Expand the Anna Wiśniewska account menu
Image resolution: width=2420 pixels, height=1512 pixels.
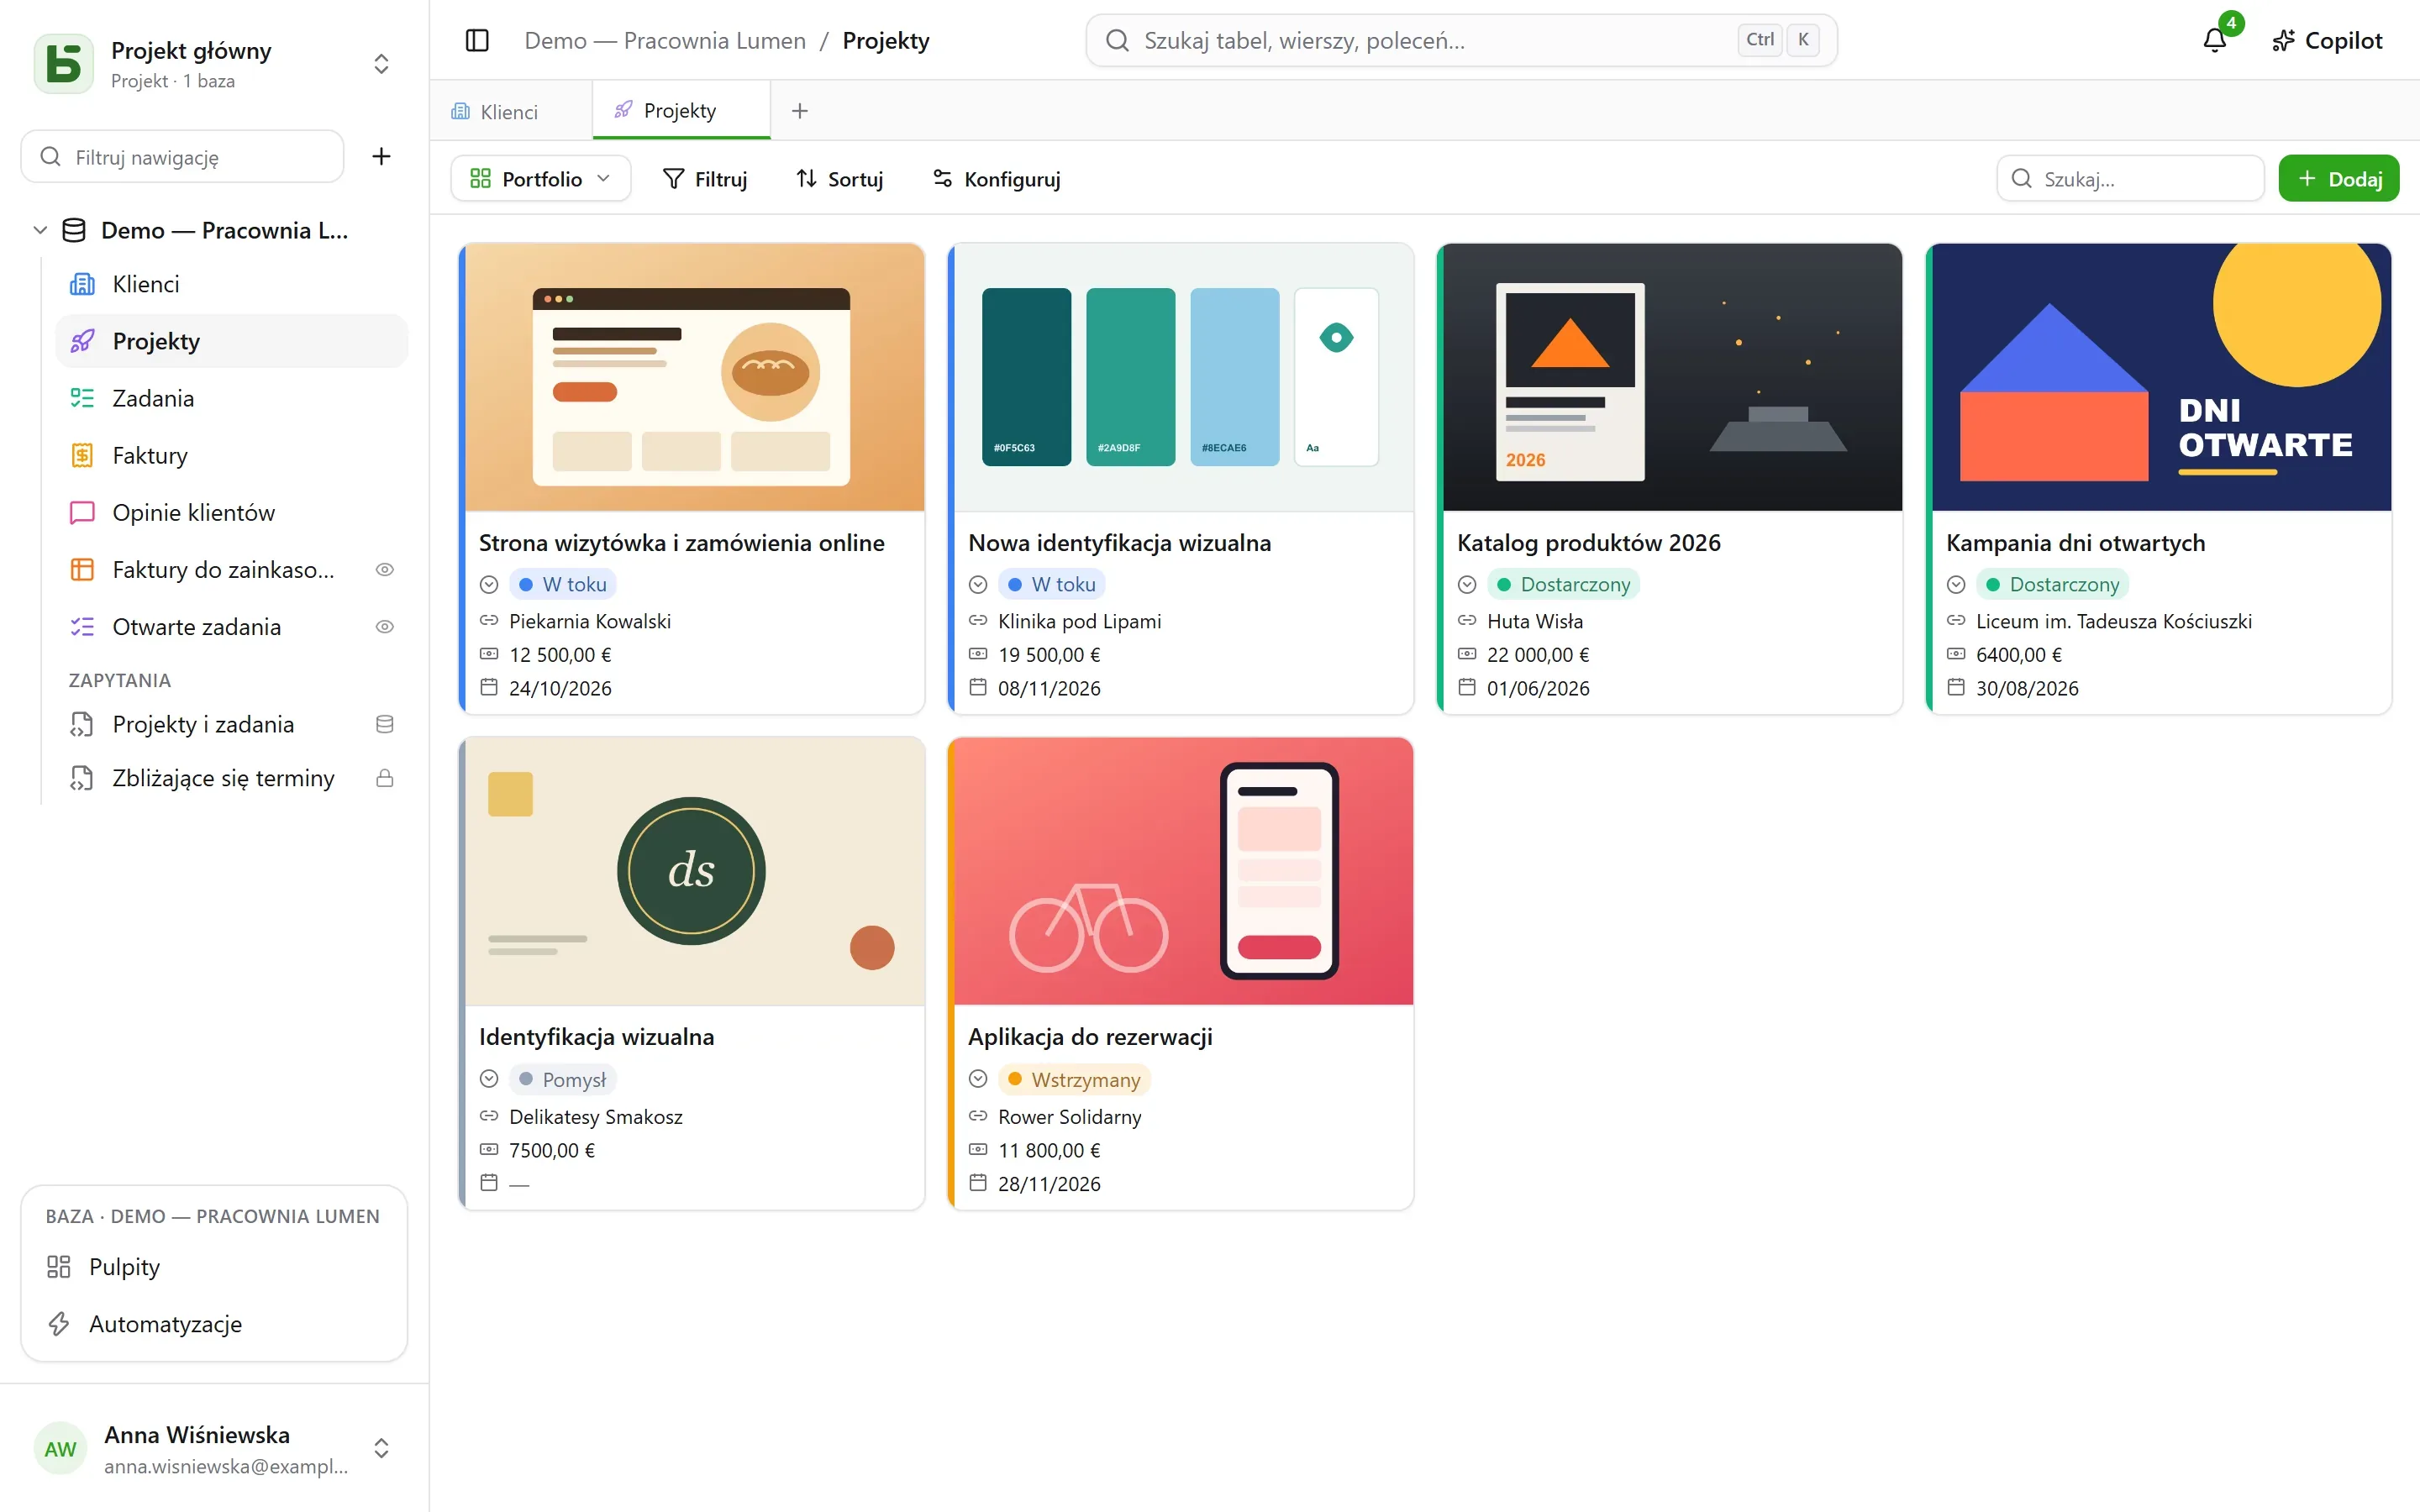(x=381, y=1448)
